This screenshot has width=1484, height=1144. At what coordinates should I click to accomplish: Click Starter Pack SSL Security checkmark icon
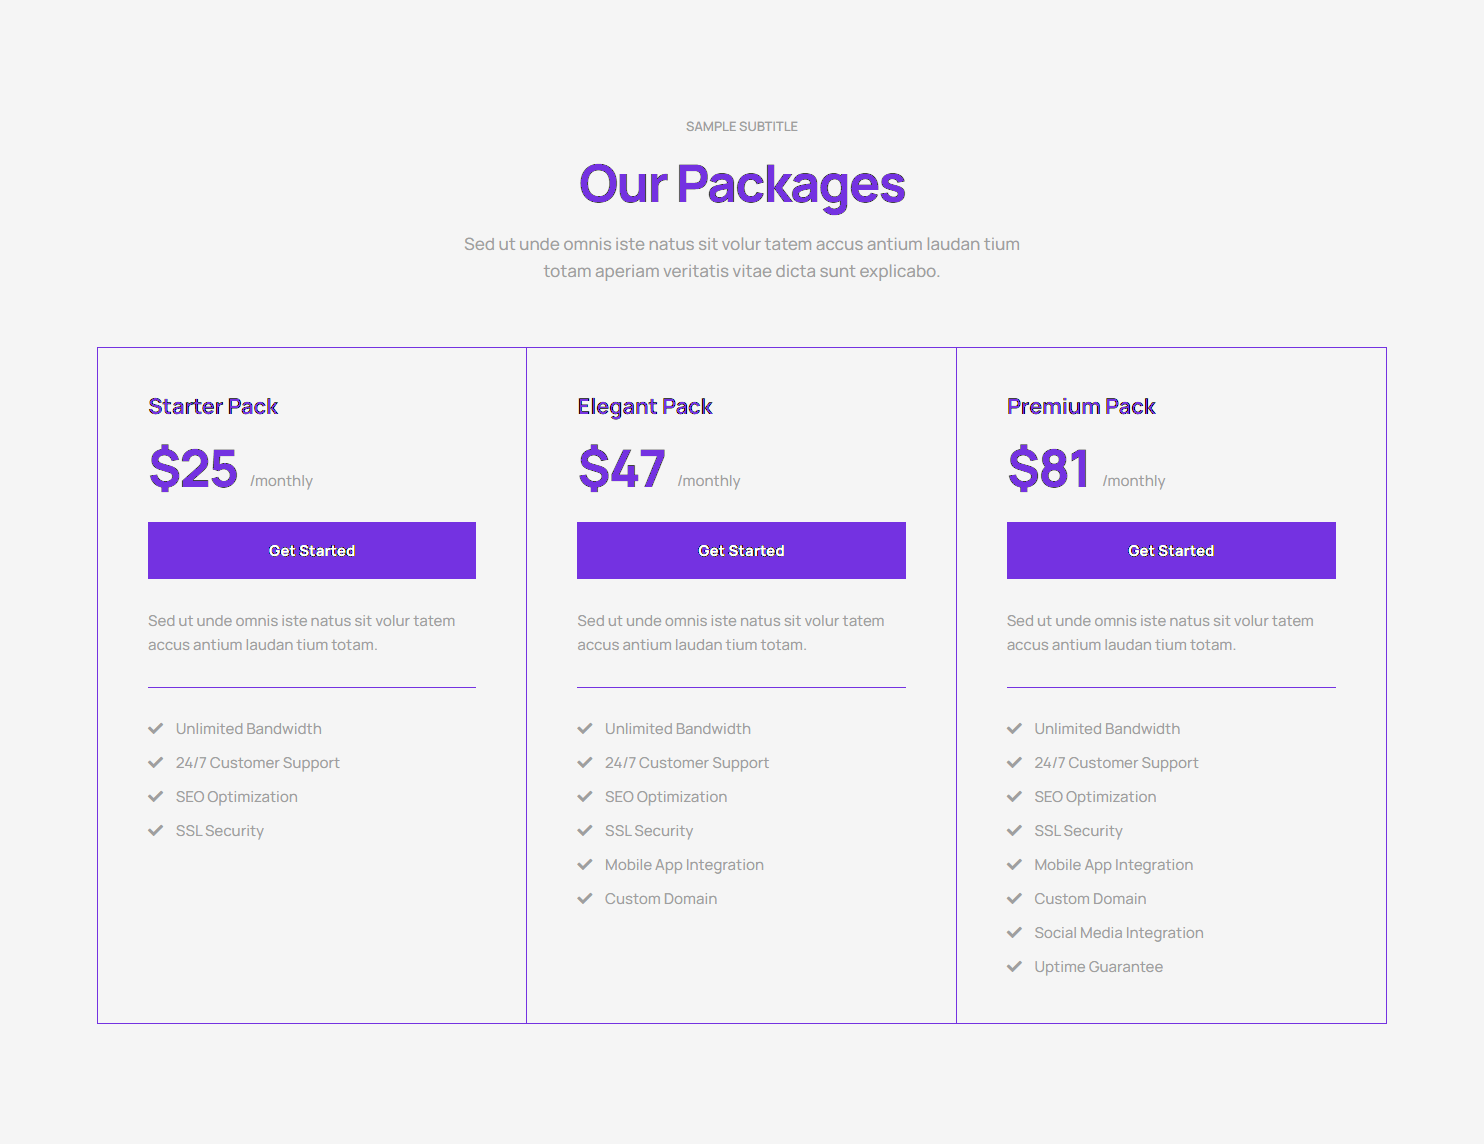coord(156,831)
